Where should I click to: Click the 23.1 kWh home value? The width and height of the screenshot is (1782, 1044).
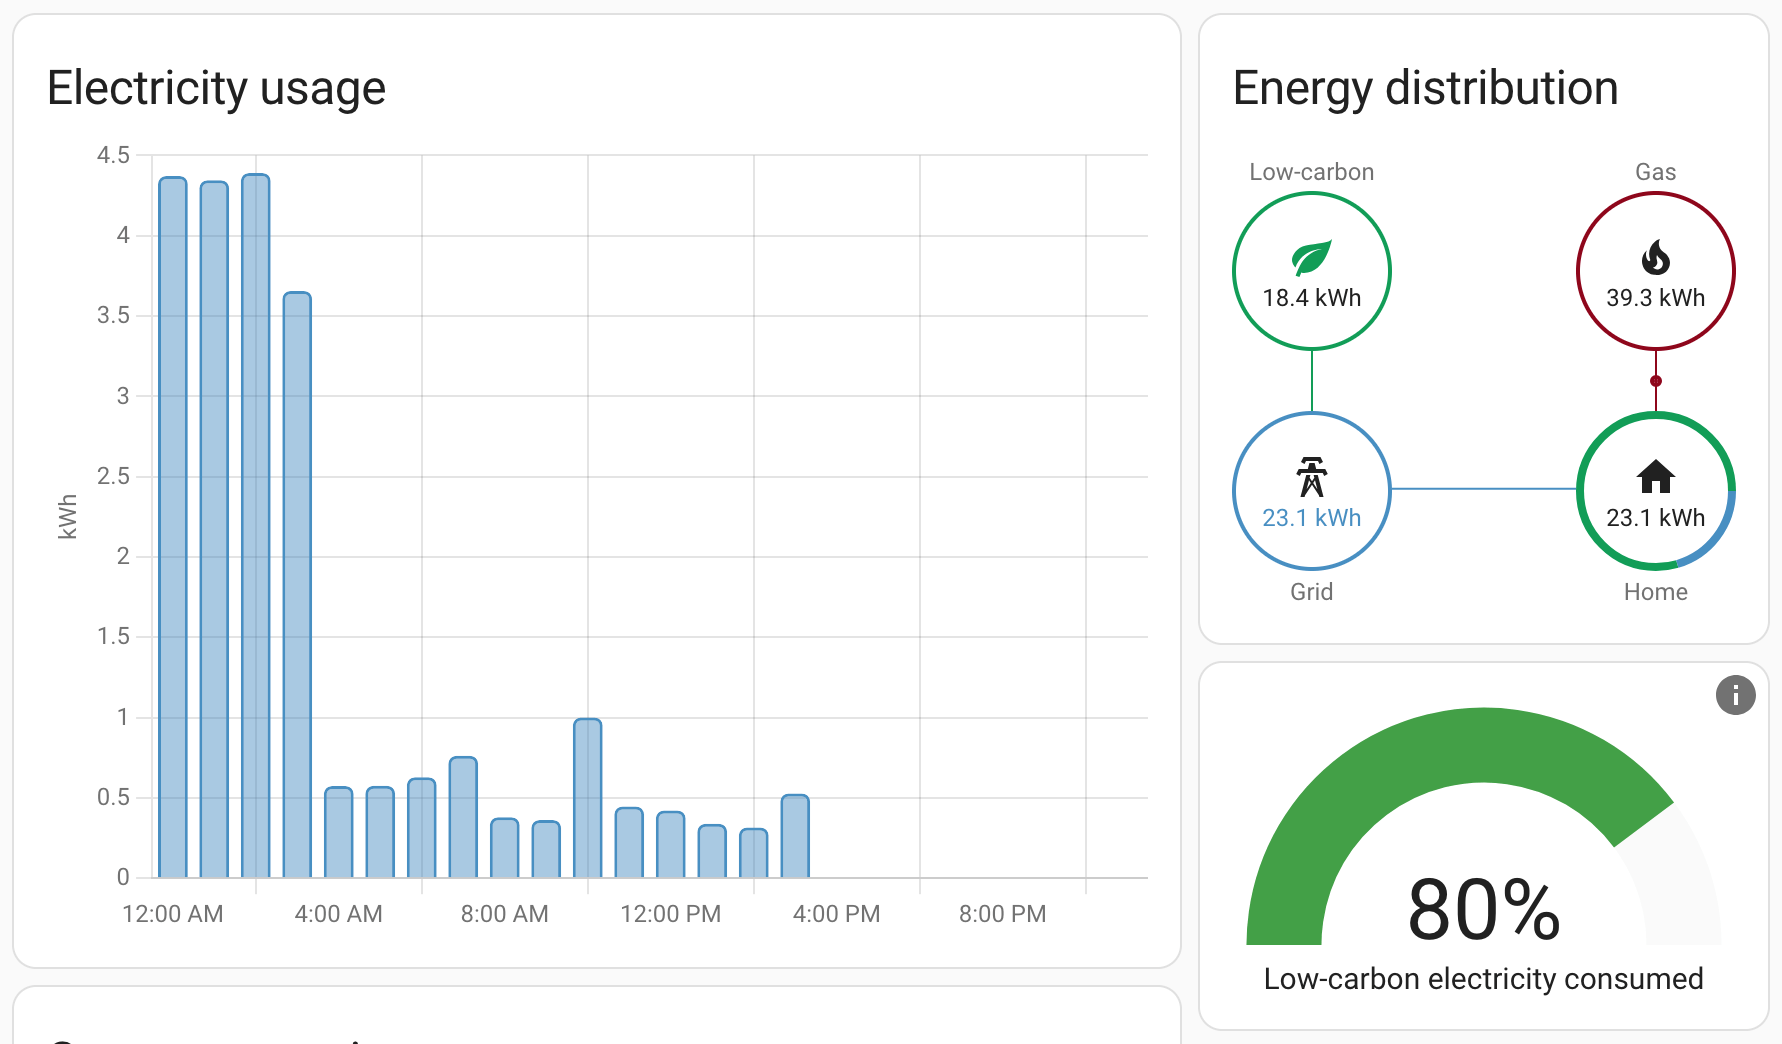point(1655,518)
